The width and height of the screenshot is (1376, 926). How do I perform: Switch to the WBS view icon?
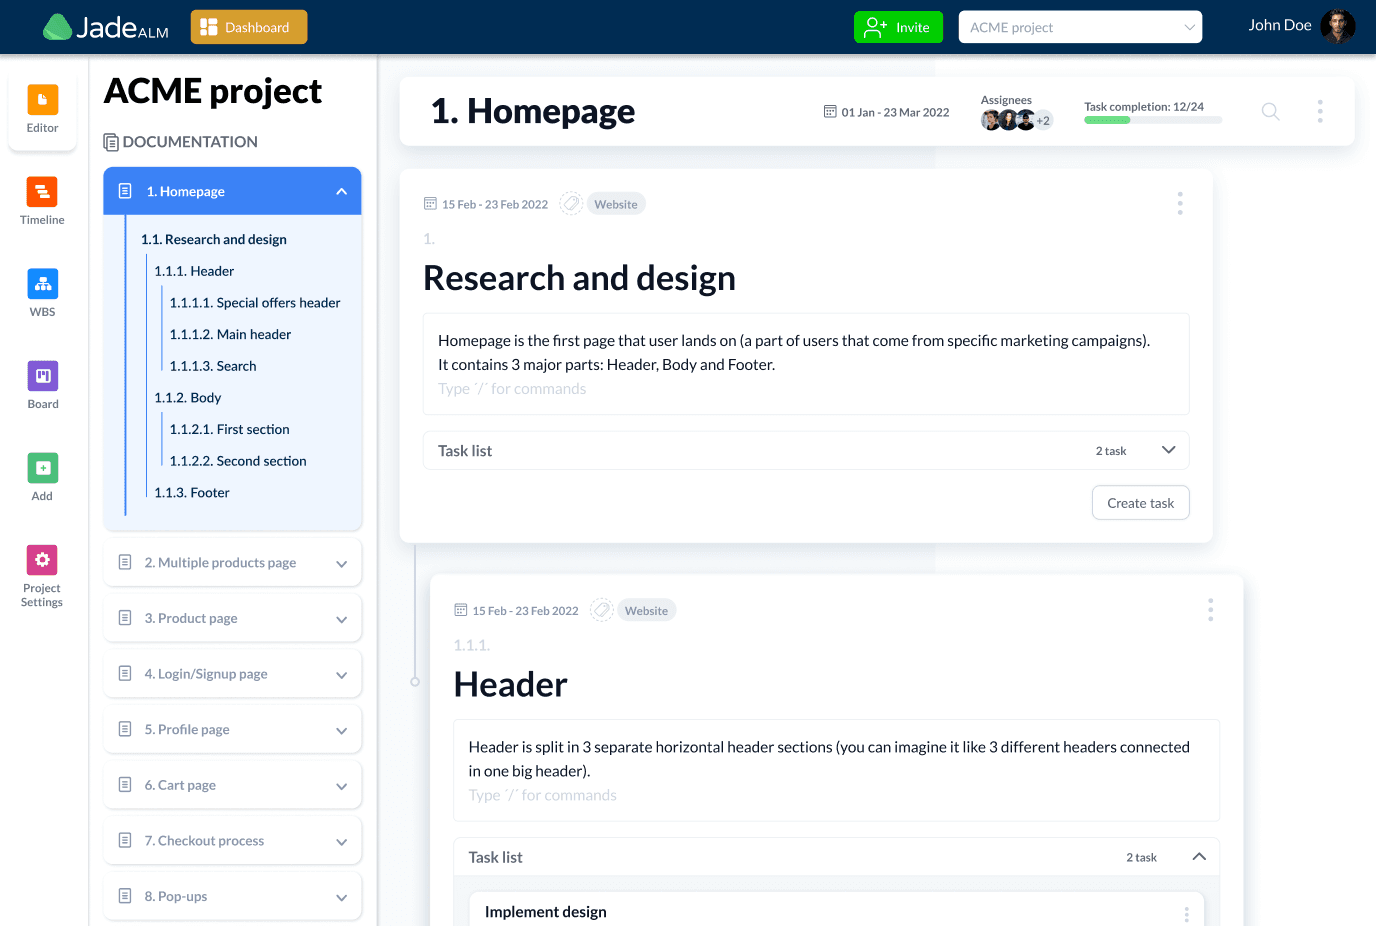pyautogui.click(x=42, y=284)
